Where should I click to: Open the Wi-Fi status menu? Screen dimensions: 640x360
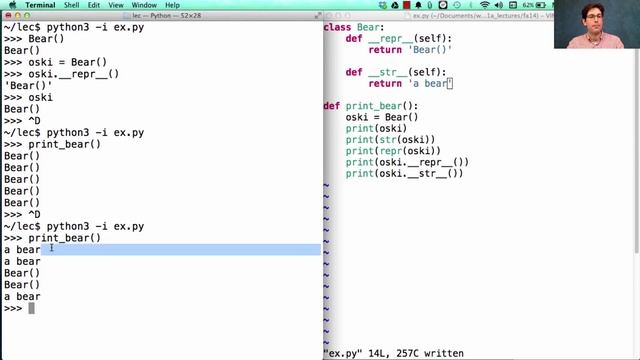tap(484, 5)
